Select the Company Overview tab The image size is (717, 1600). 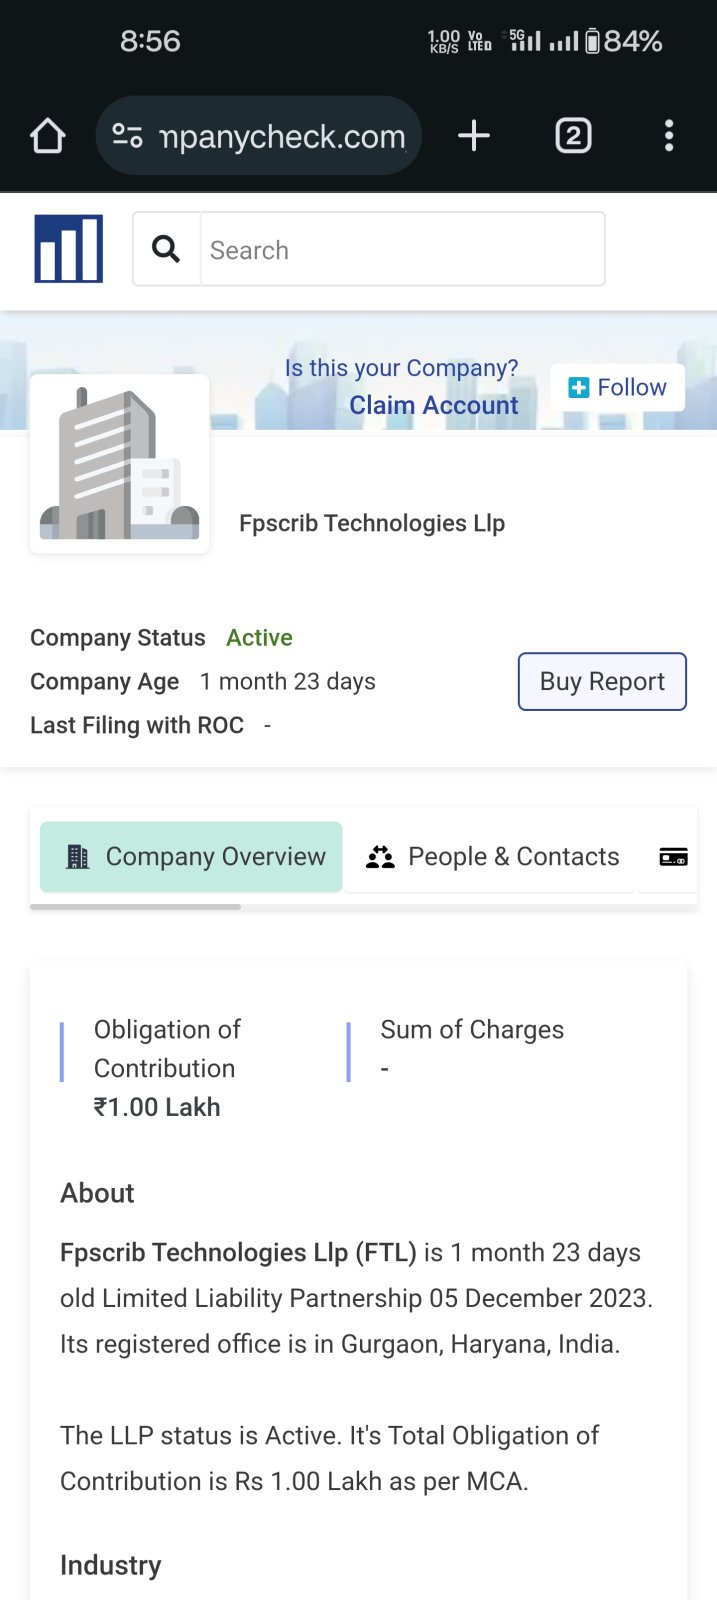pyautogui.click(x=192, y=857)
